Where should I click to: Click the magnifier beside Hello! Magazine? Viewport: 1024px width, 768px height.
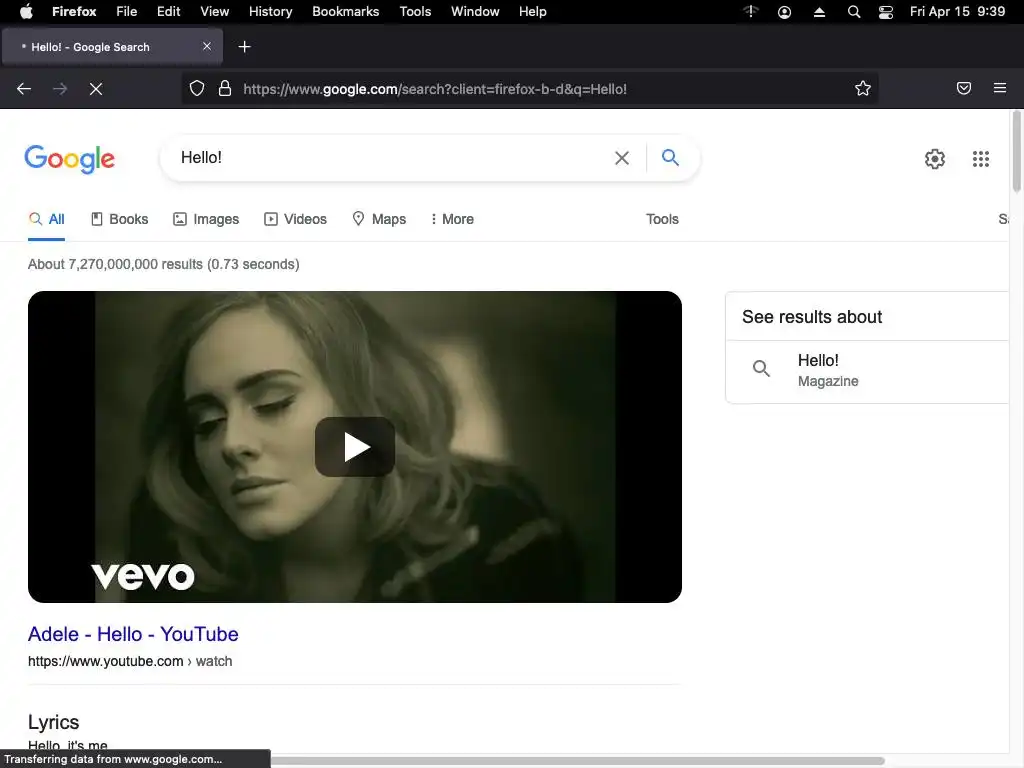coord(761,368)
